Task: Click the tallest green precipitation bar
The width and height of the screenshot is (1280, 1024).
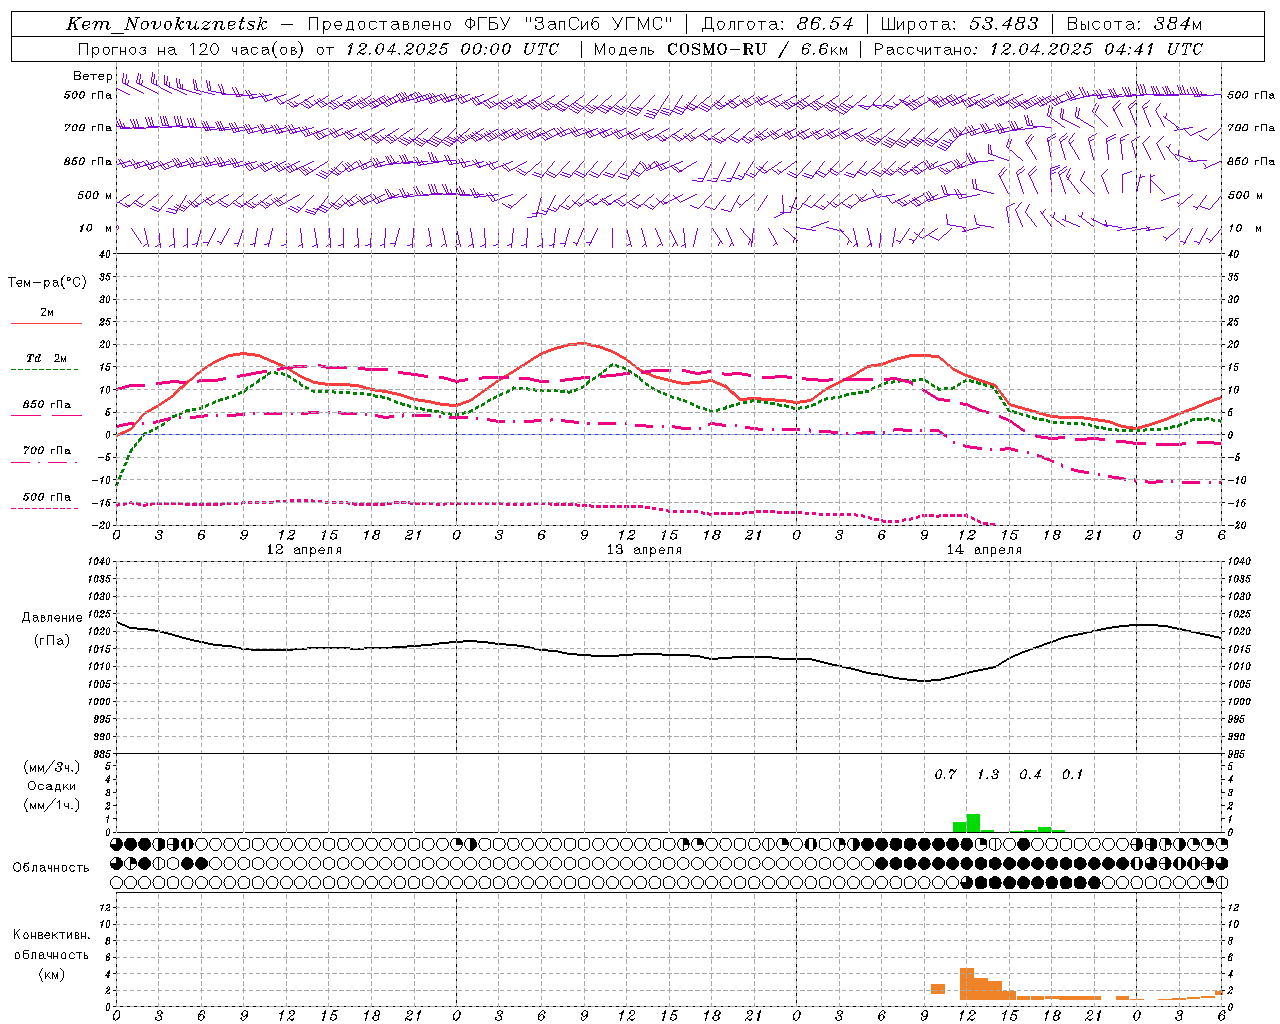Action: pos(973,823)
